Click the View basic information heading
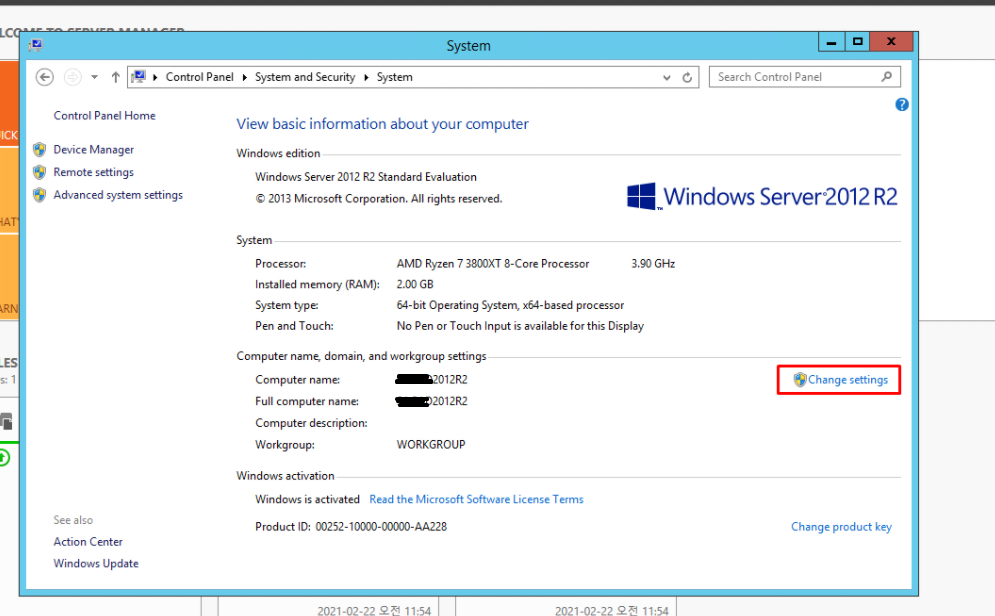Viewport: 995px width, 616px height. point(382,124)
